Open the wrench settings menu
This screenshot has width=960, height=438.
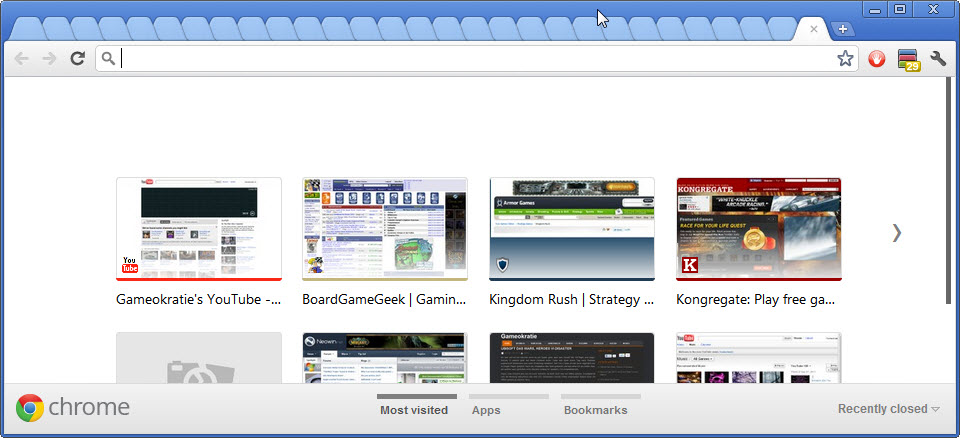[938, 59]
